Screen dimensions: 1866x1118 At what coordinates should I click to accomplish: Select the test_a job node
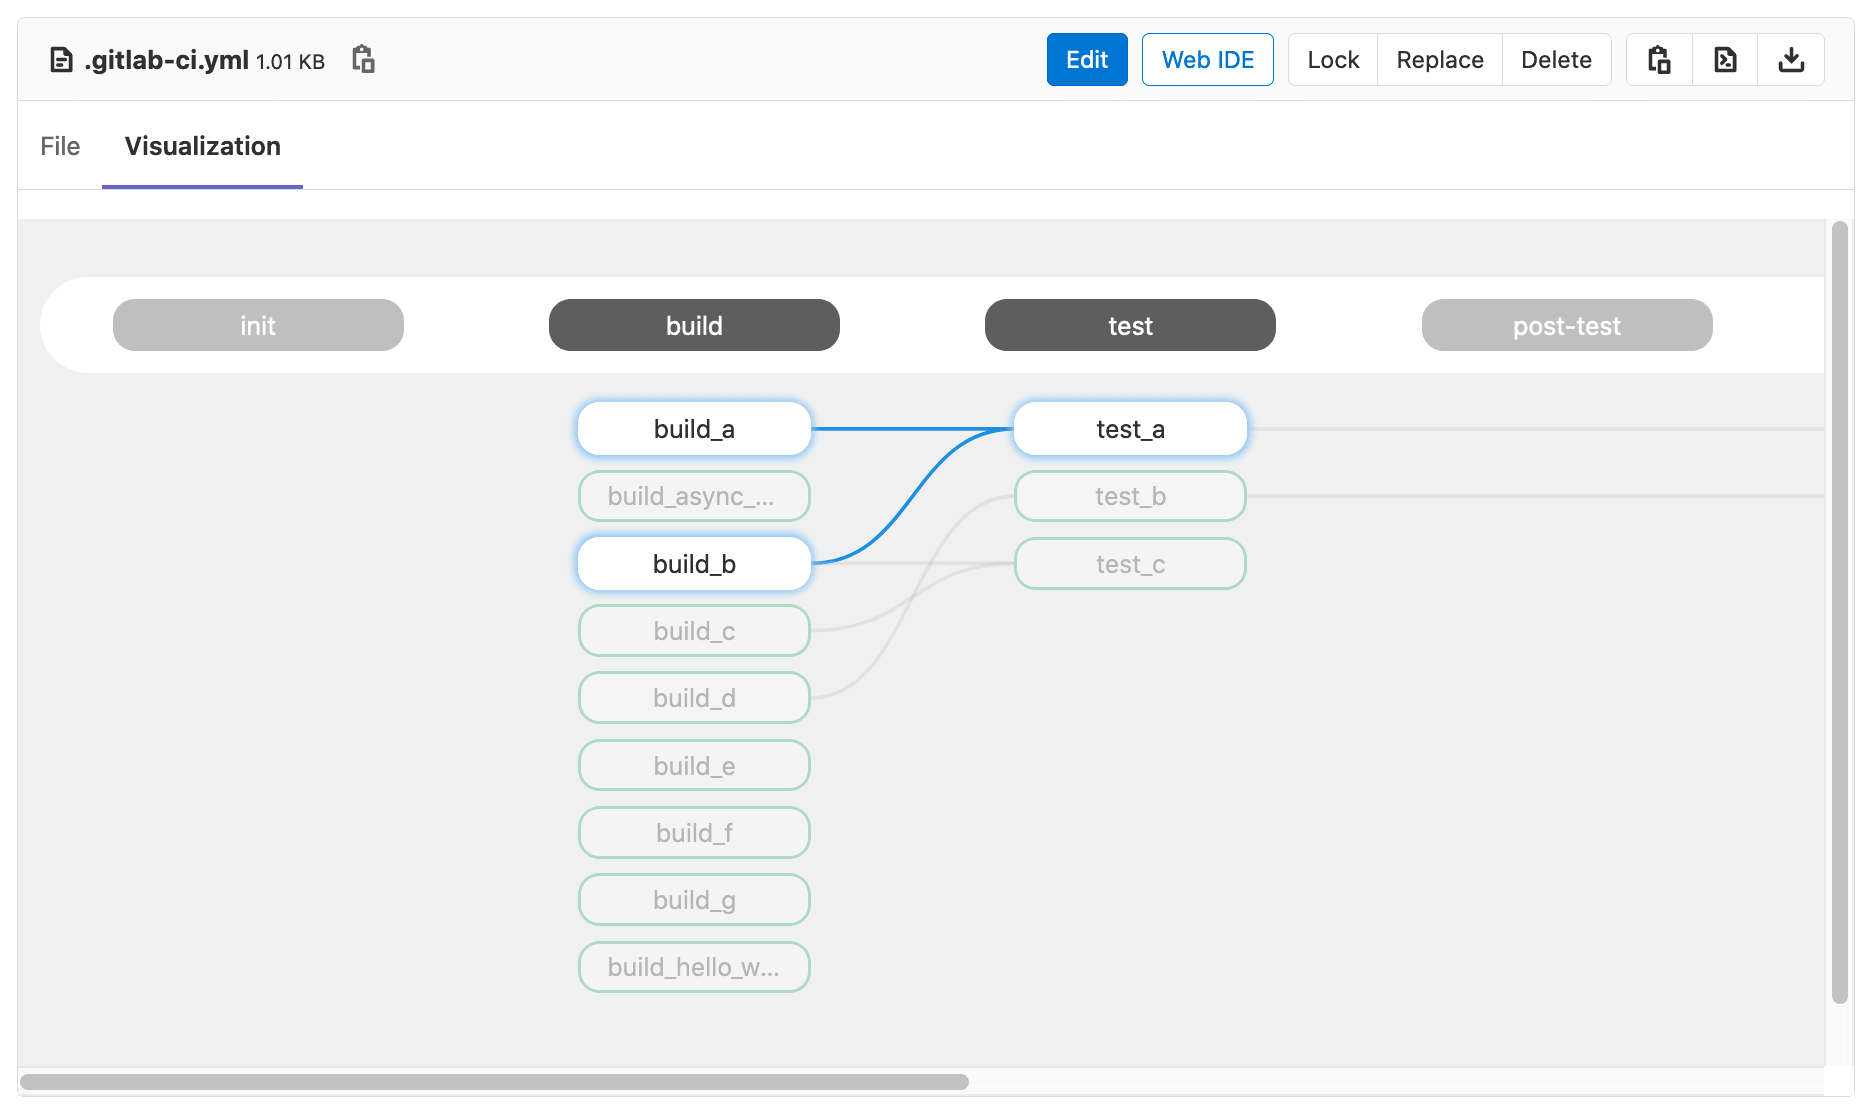click(x=1129, y=428)
